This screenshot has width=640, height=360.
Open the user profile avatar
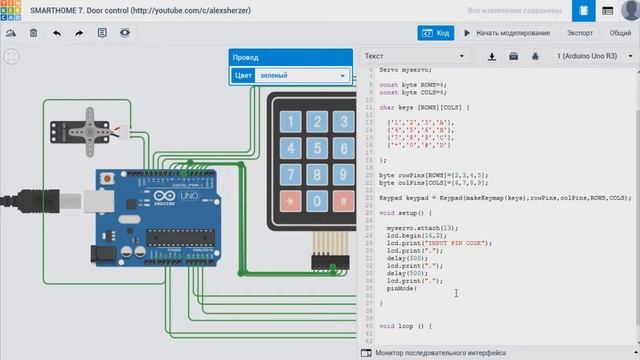point(630,10)
